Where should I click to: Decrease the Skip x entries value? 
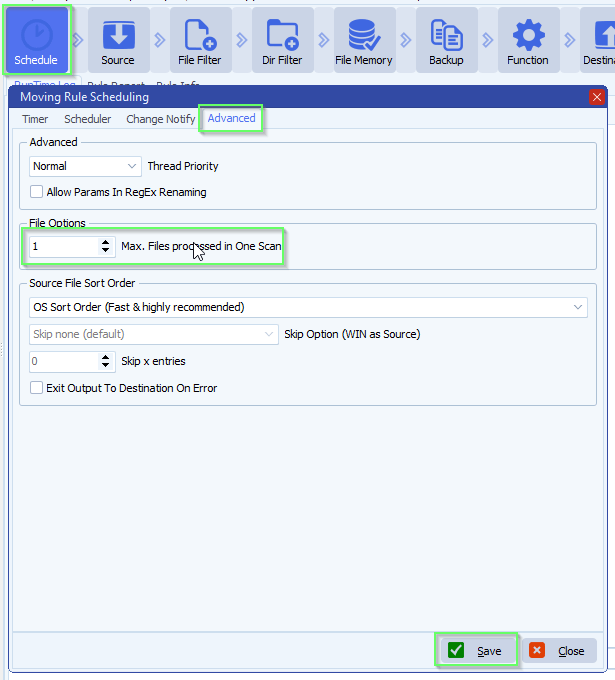point(105,366)
